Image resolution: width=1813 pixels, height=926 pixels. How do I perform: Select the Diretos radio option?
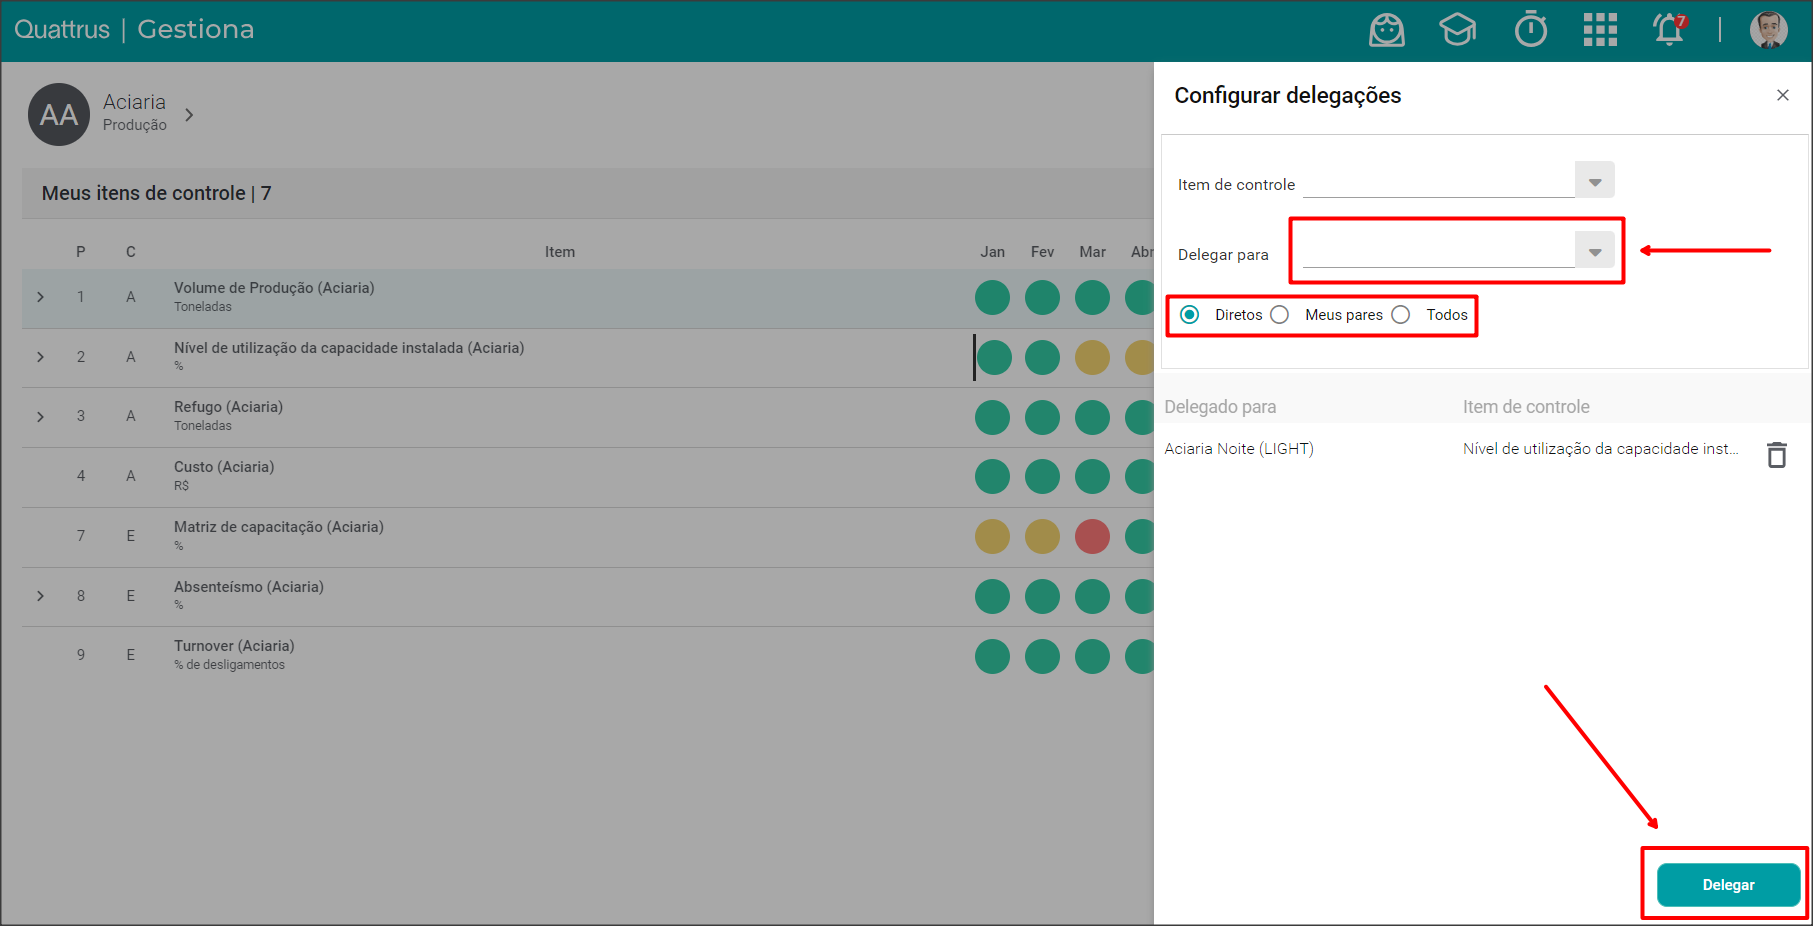click(x=1190, y=315)
